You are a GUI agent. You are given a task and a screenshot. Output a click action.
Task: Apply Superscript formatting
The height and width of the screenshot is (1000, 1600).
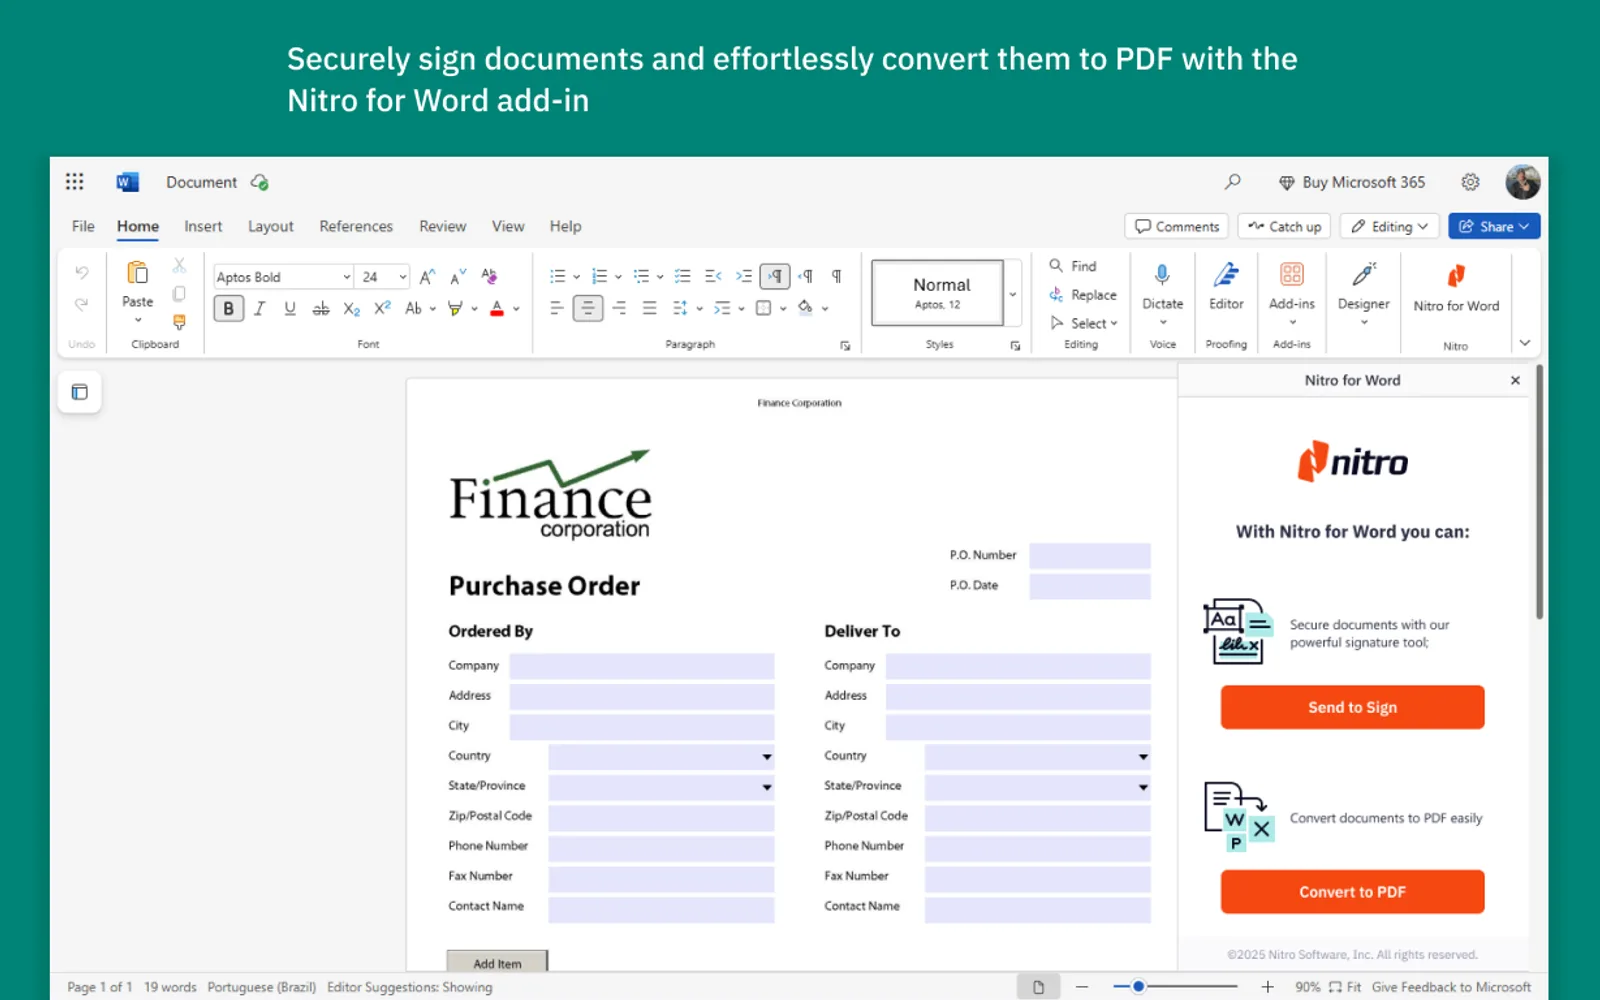pyautogui.click(x=382, y=309)
